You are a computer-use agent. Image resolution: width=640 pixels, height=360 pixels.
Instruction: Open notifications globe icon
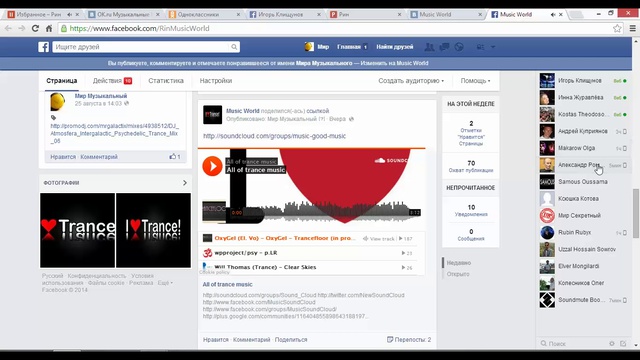(x=459, y=47)
